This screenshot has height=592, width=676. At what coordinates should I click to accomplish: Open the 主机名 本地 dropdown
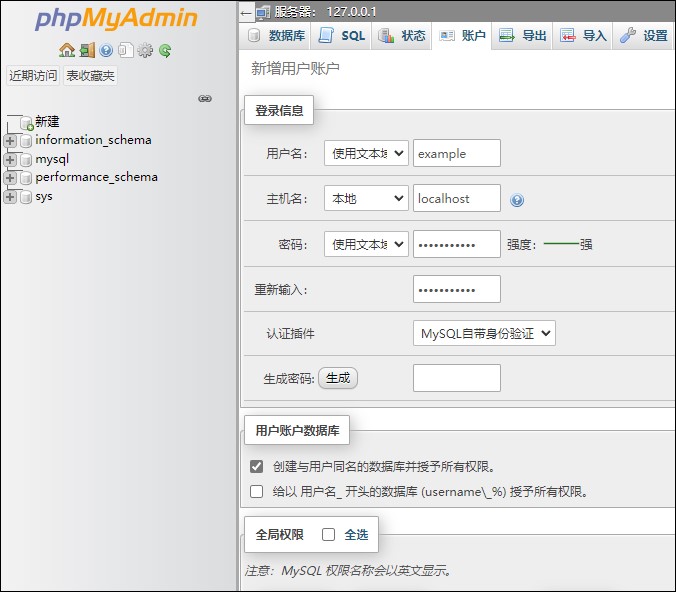tap(365, 199)
